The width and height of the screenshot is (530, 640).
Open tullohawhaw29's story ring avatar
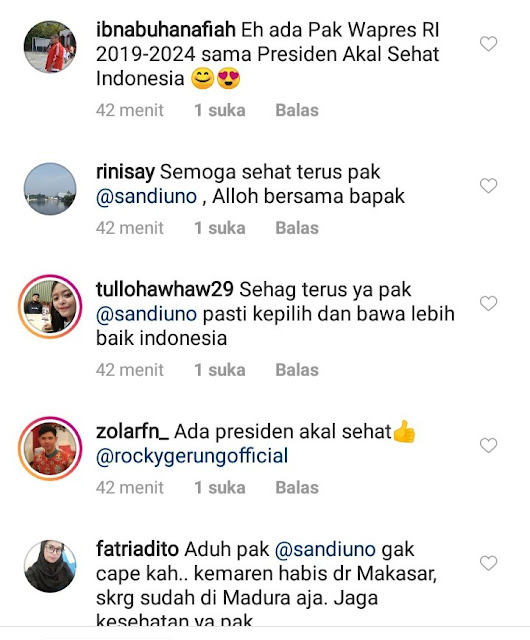click(50, 307)
